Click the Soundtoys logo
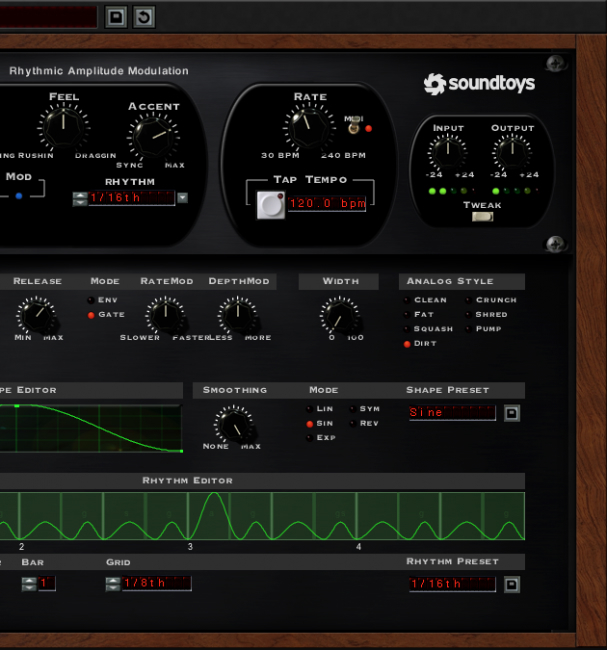 (479, 84)
